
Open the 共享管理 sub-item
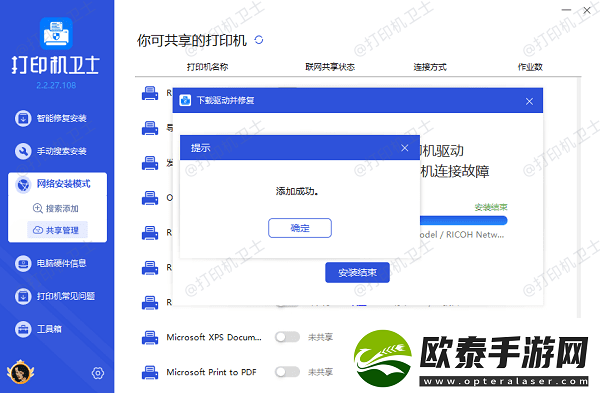pyautogui.click(x=57, y=230)
